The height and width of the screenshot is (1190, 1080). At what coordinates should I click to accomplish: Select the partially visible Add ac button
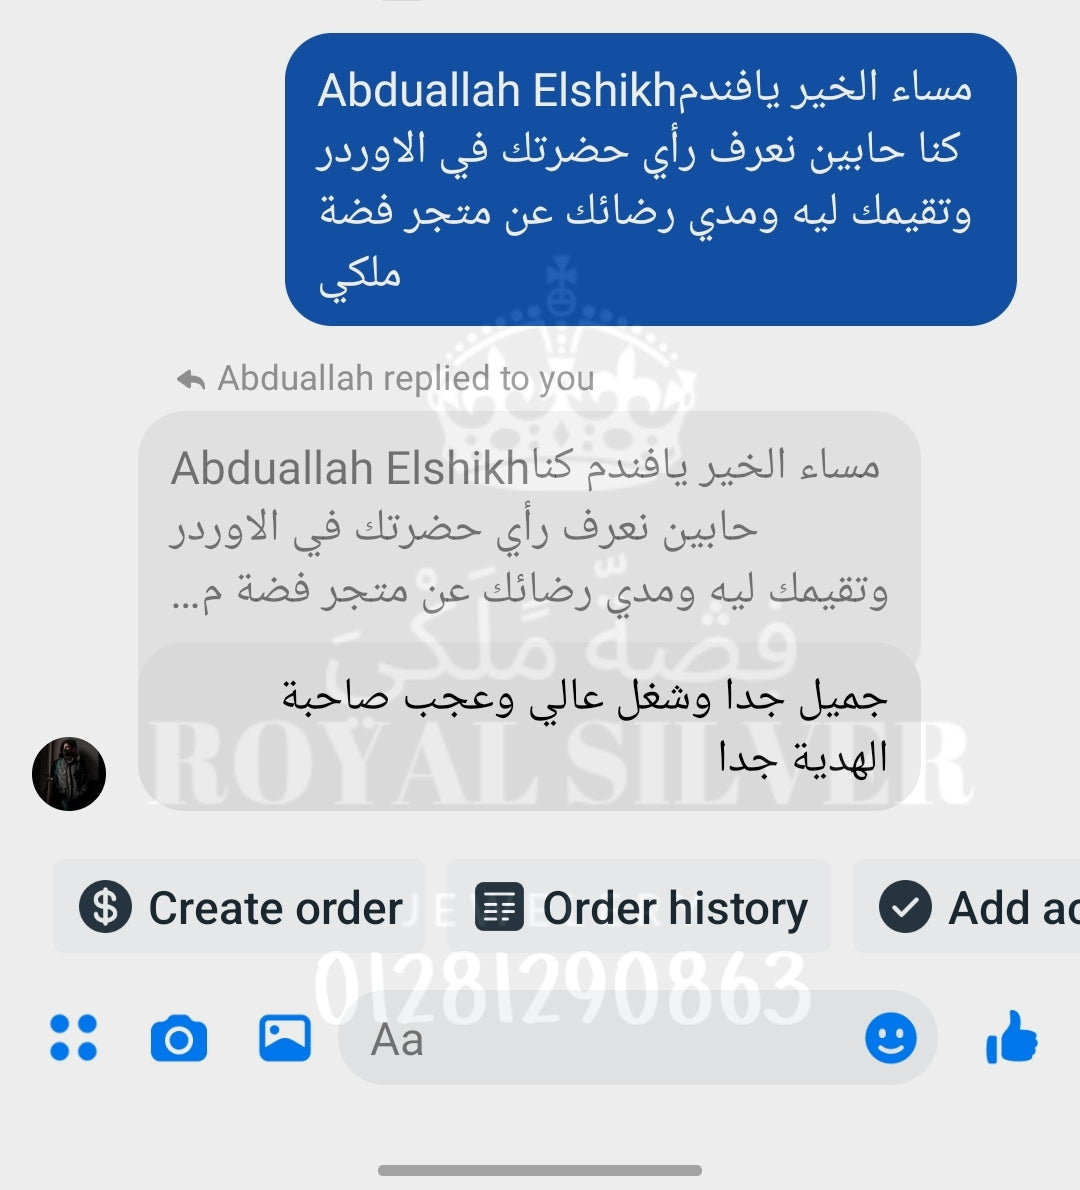pyautogui.click(x=967, y=906)
